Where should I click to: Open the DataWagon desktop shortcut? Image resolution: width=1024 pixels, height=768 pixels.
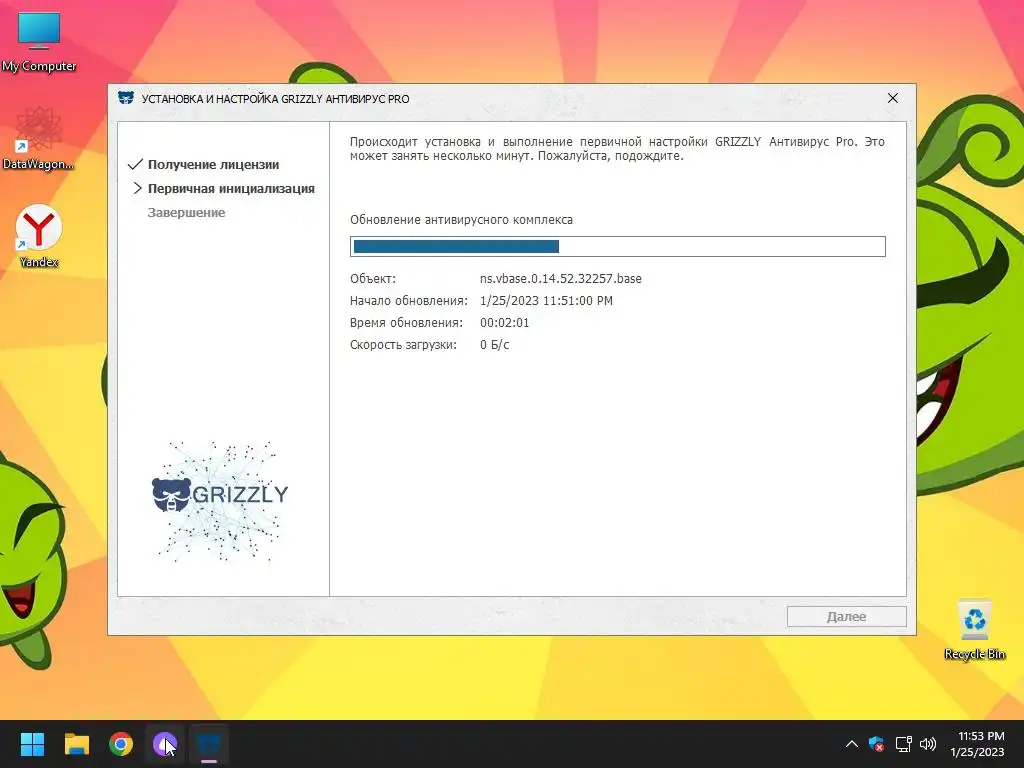click(39, 139)
